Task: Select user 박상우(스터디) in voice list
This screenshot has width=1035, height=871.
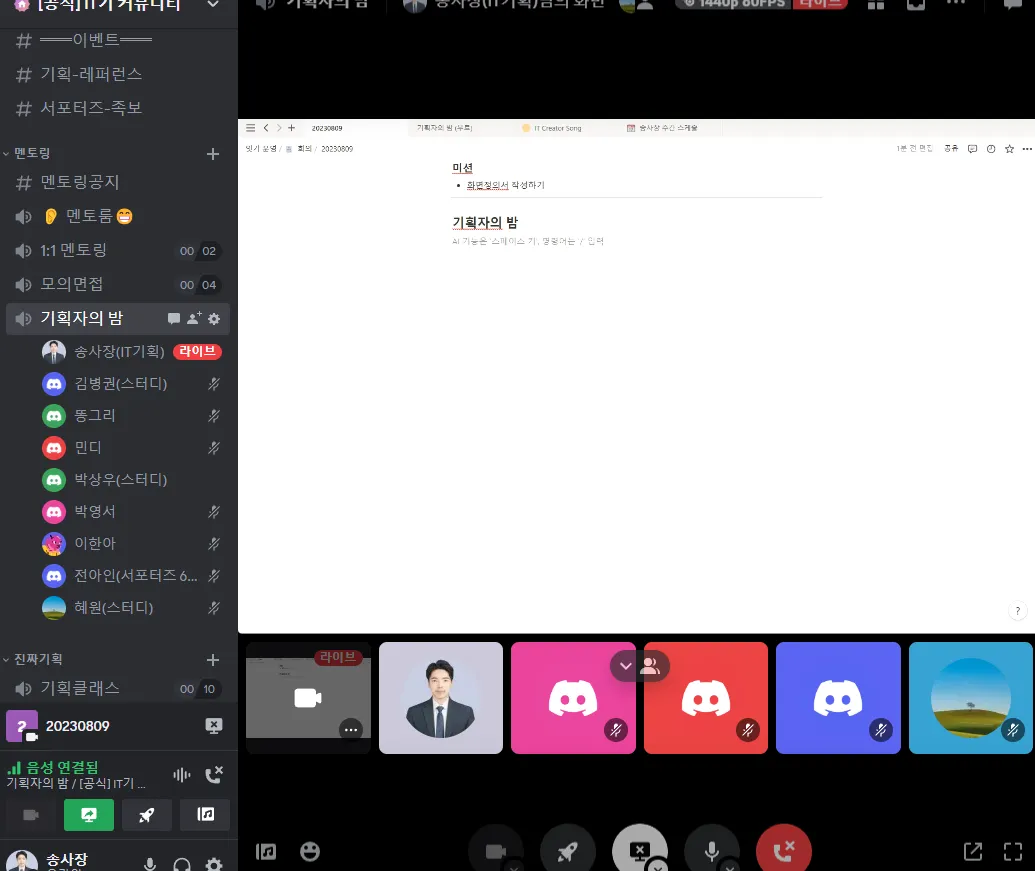Action: coord(132,480)
